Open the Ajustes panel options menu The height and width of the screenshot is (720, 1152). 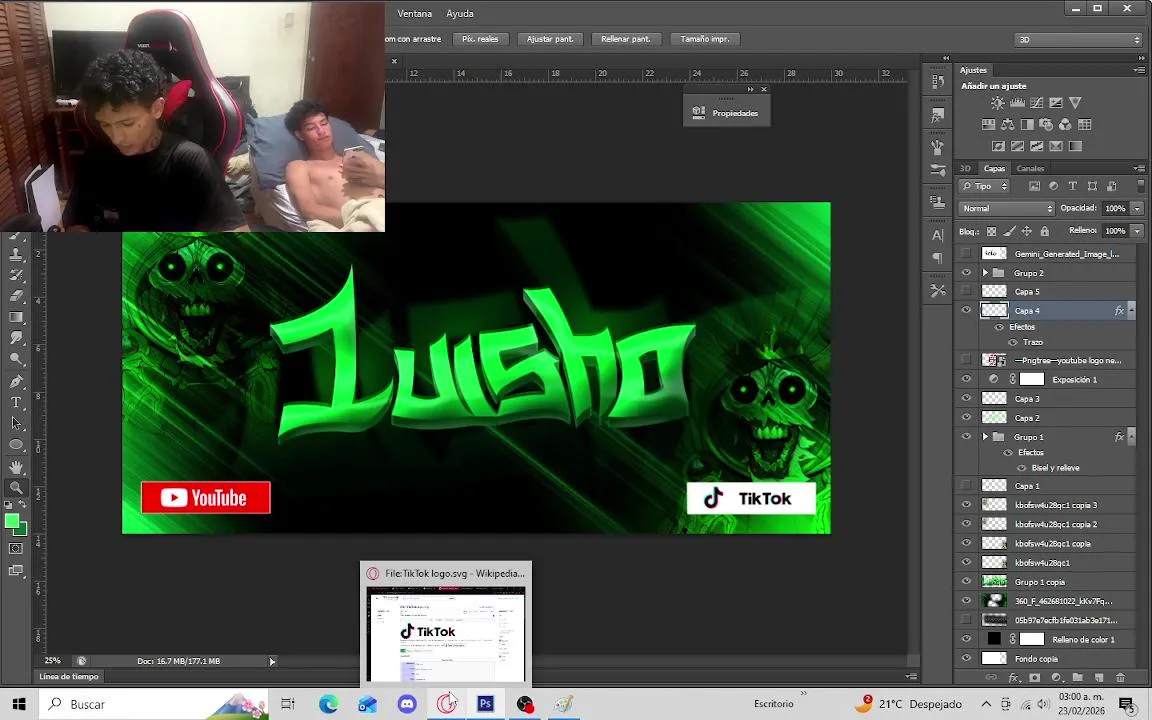[x=1140, y=70]
